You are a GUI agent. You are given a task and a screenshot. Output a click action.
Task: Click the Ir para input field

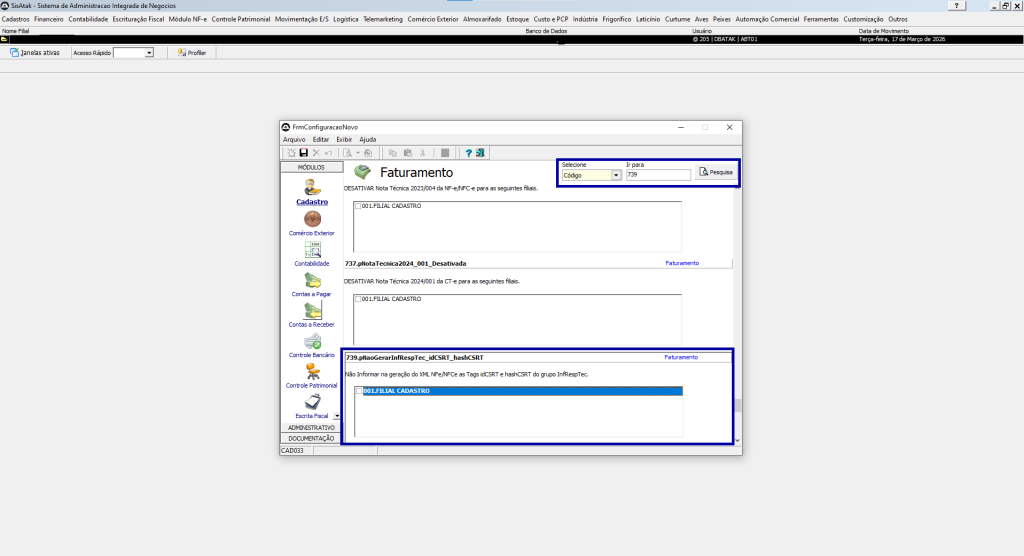[658, 175]
